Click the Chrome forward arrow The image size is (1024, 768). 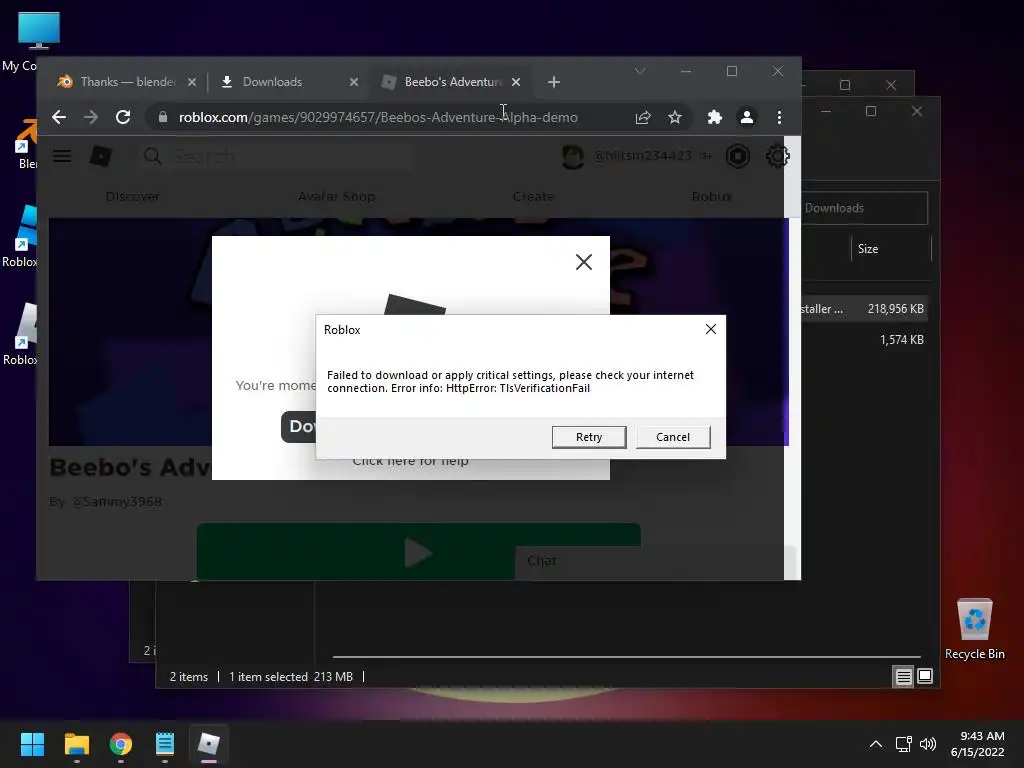tap(91, 117)
